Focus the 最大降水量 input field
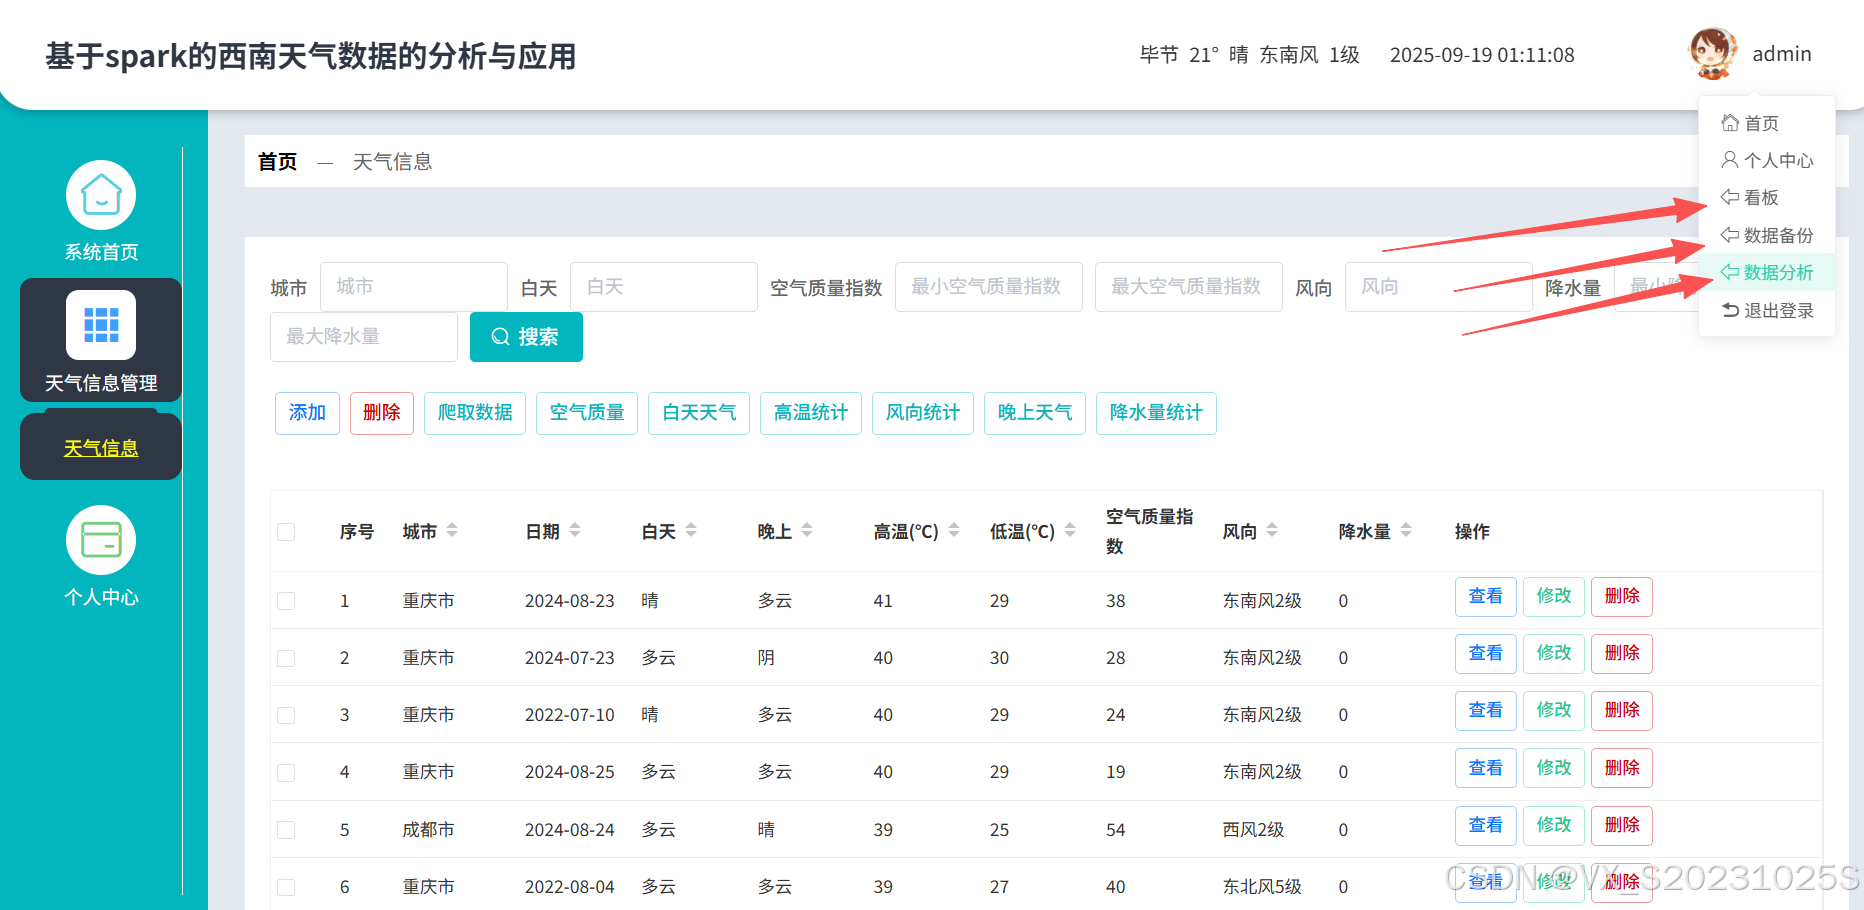The width and height of the screenshot is (1864, 910). (364, 337)
